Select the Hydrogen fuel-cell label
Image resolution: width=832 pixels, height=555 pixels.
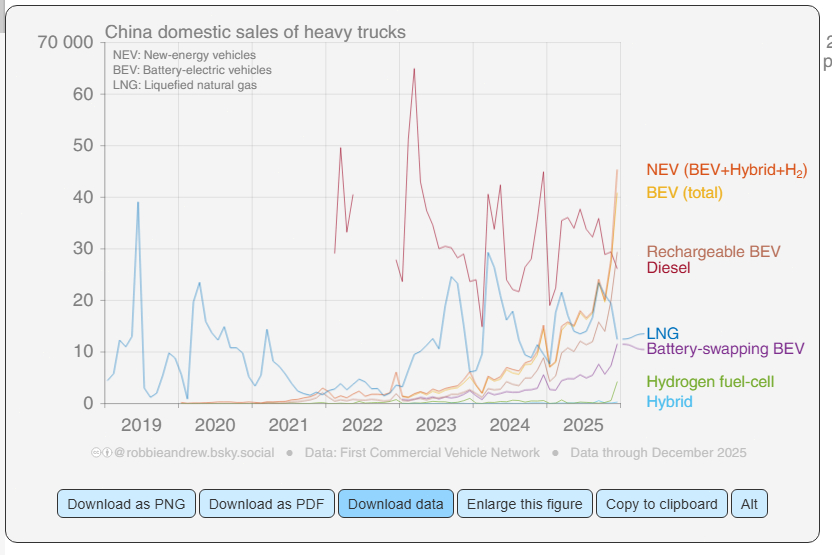(710, 382)
